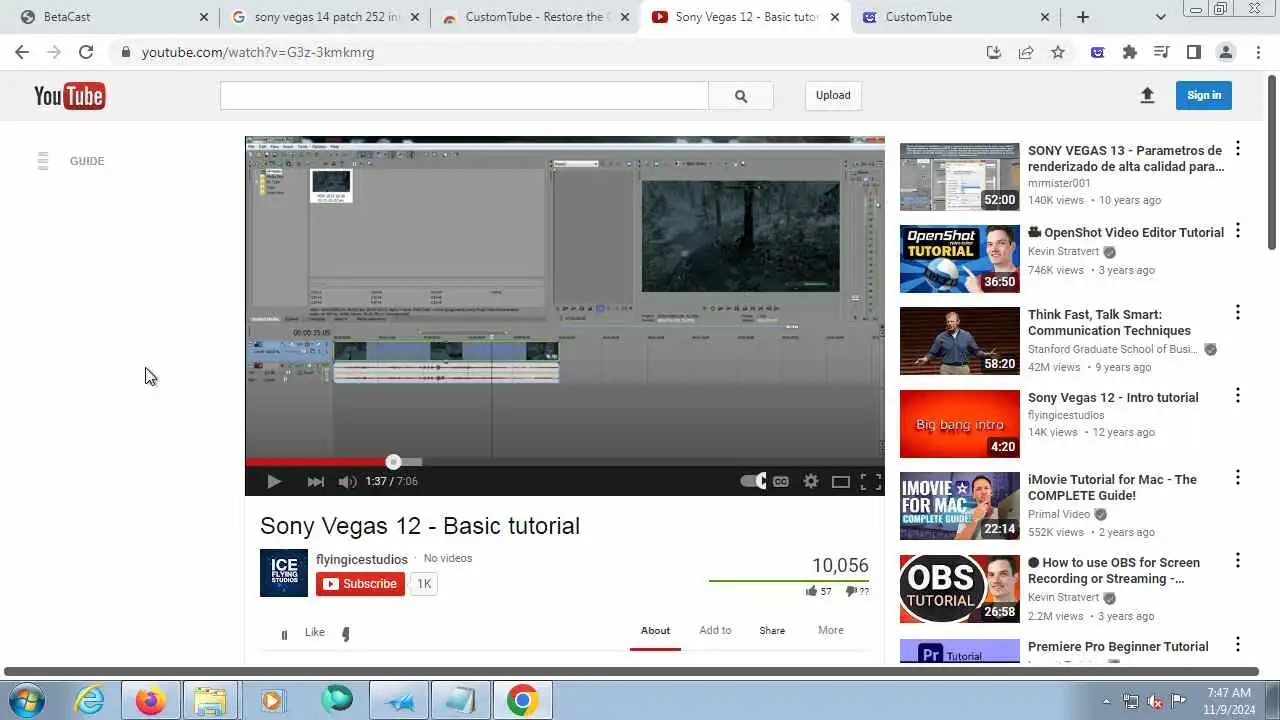Open the Windows Start menu
The height and width of the screenshot is (720, 1280).
tap(25, 700)
